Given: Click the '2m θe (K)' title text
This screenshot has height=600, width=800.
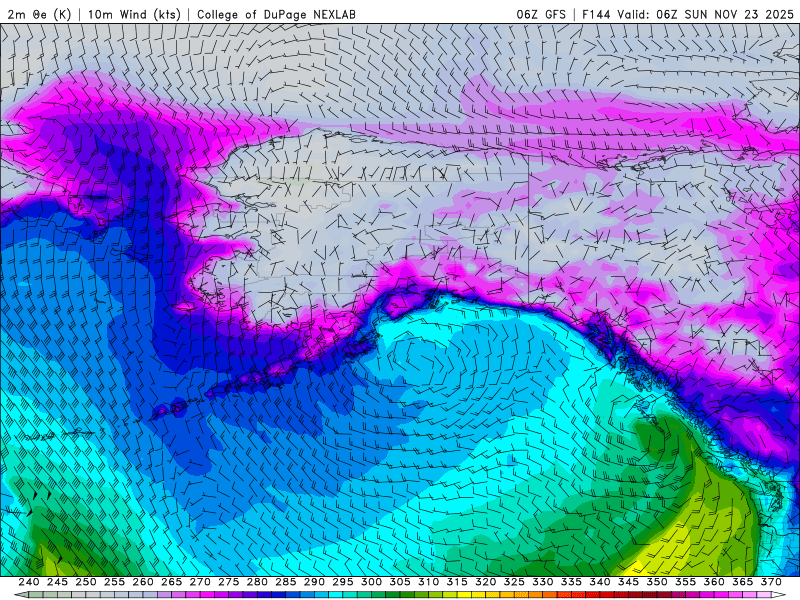Looking at the screenshot, I should point(39,14).
